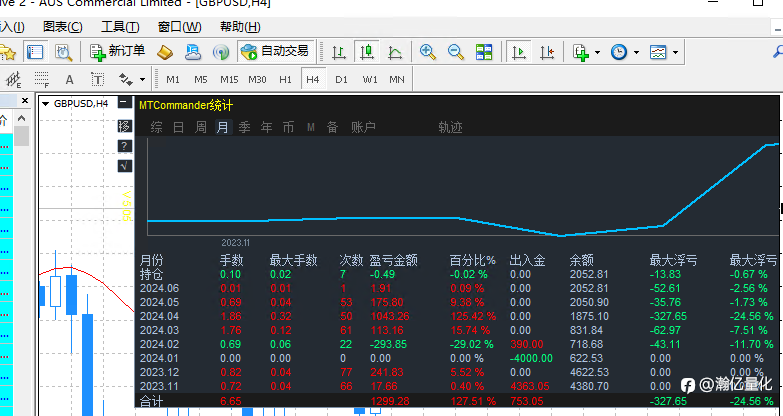Select the text A drawing tool
Screen dimensions: 783x416
coord(69,79)
